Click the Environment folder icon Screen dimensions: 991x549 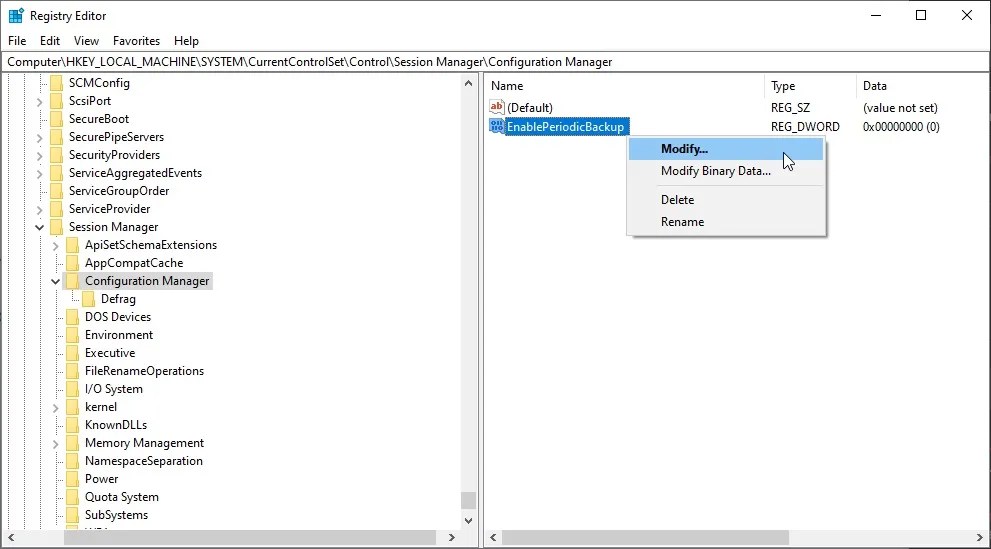73,335
